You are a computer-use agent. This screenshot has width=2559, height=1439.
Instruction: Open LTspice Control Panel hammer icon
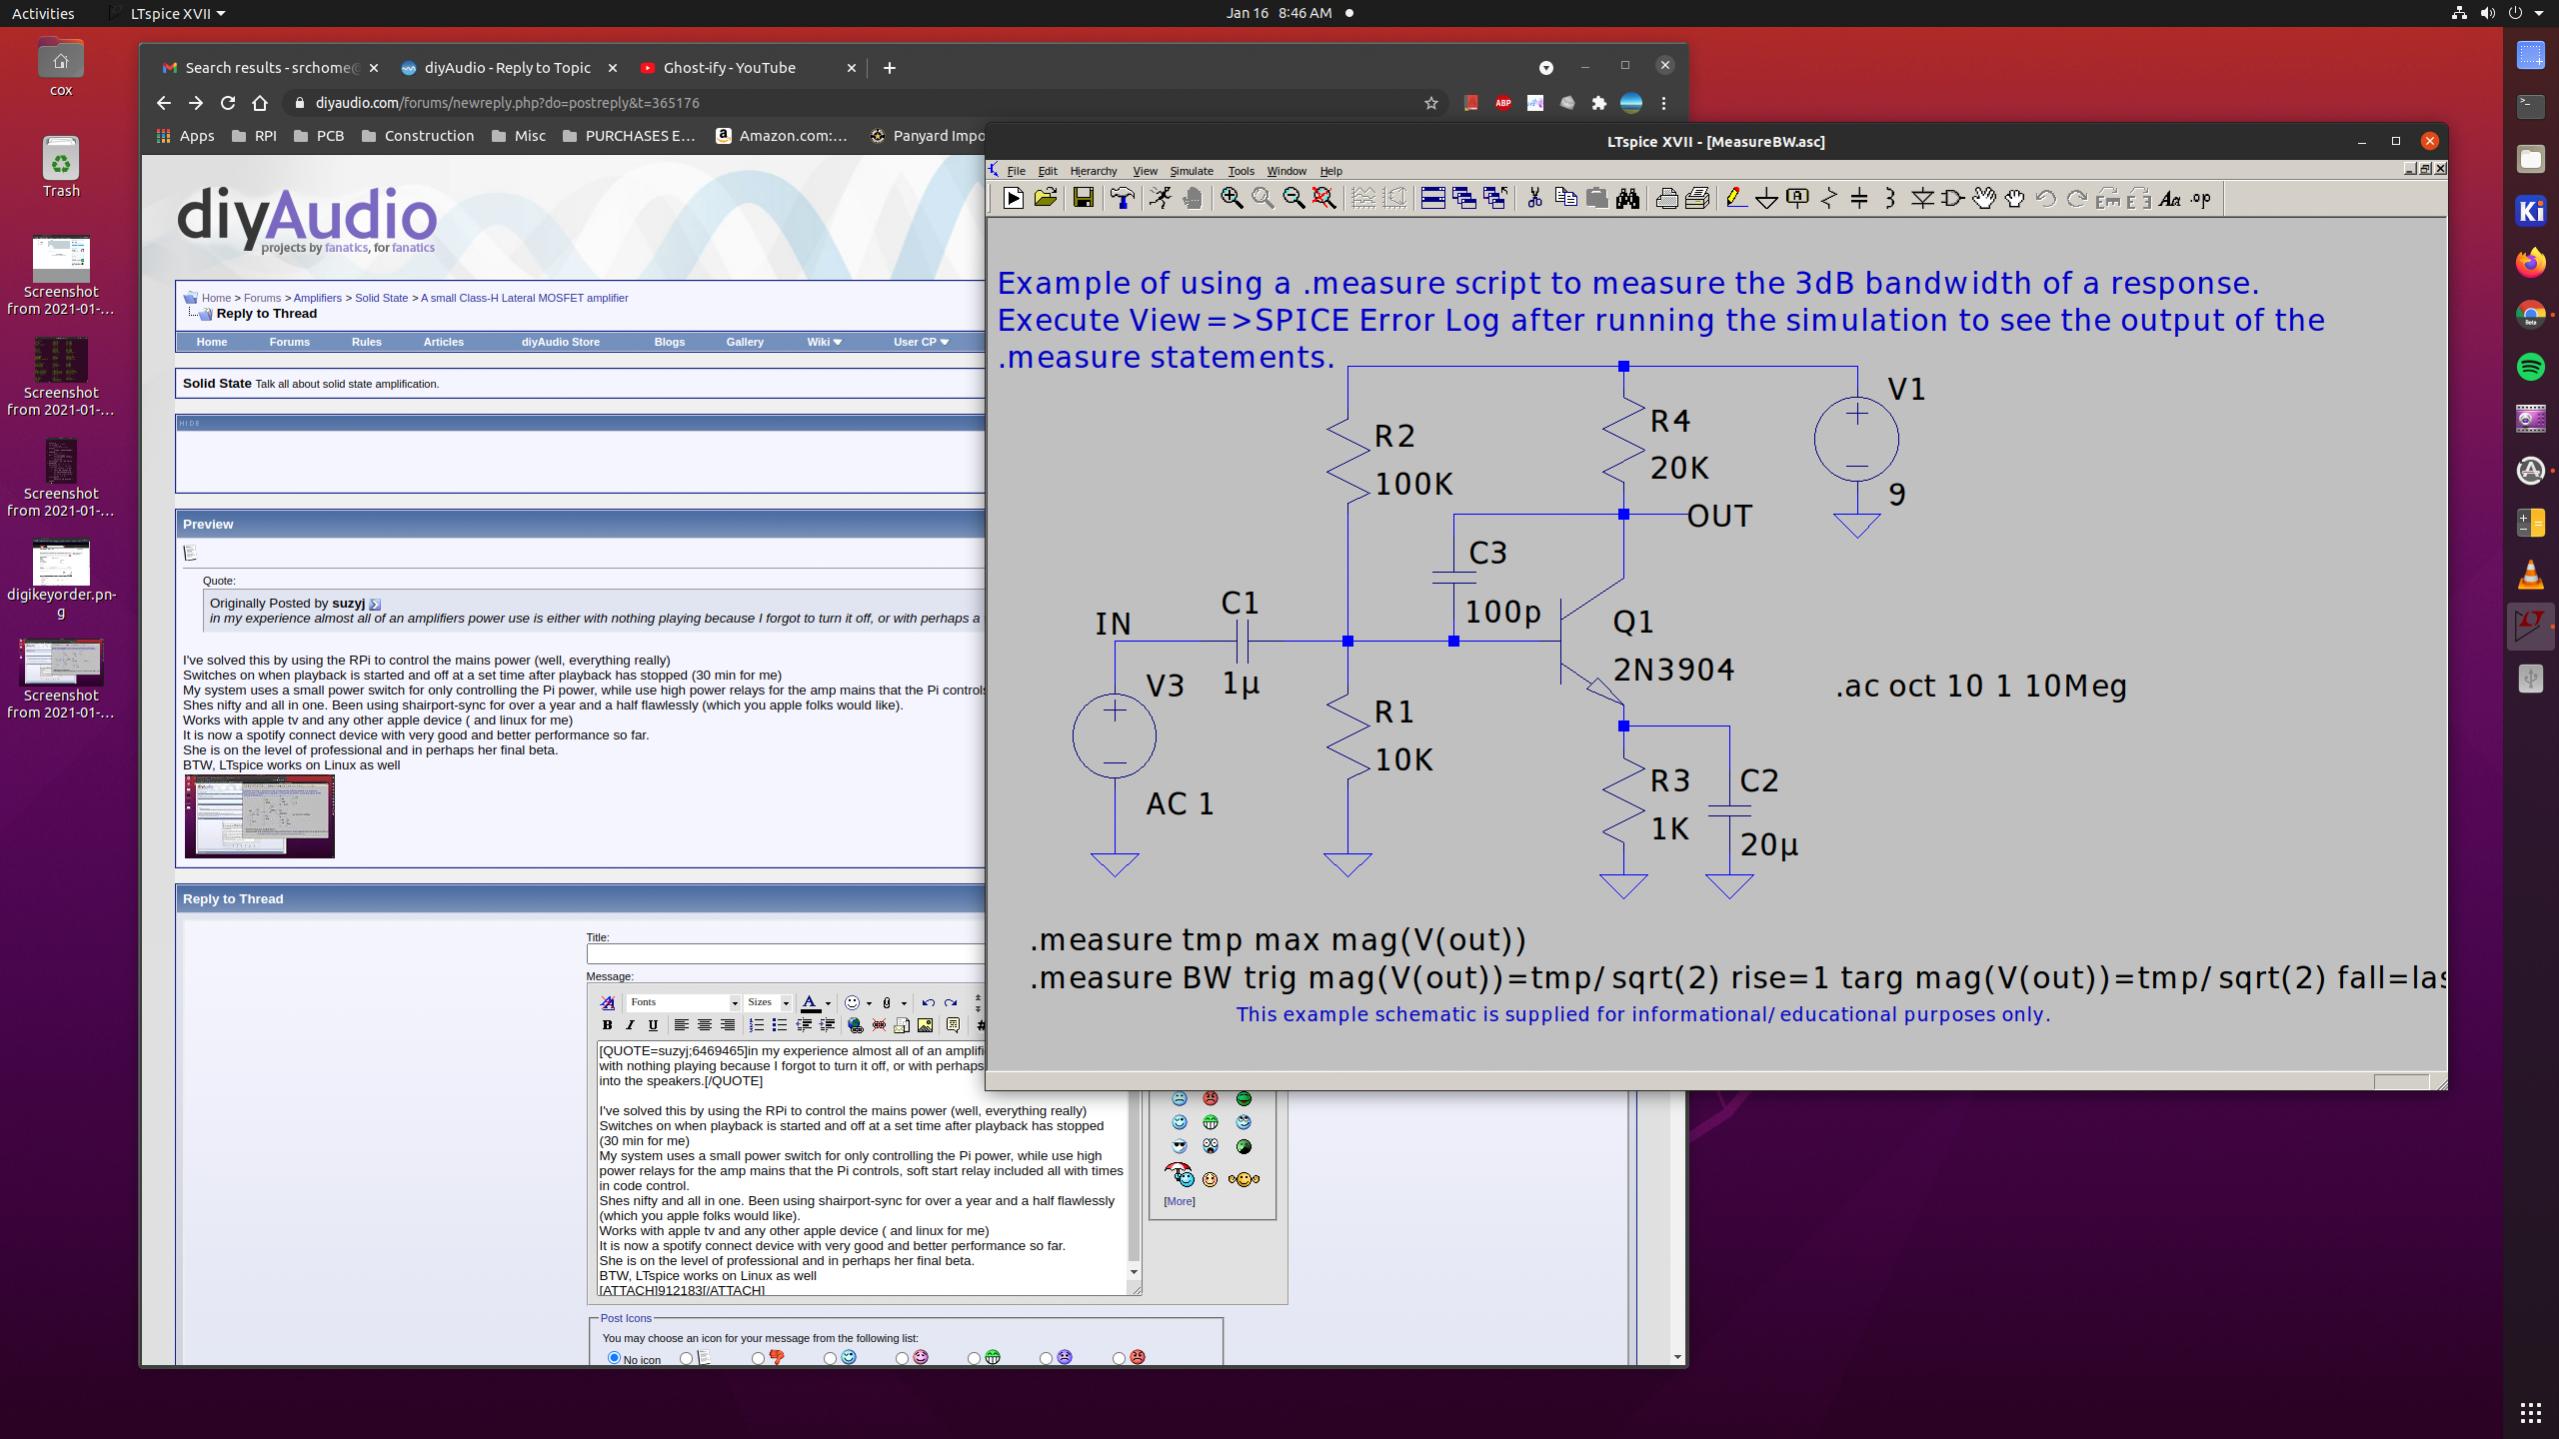point(1122,198)
